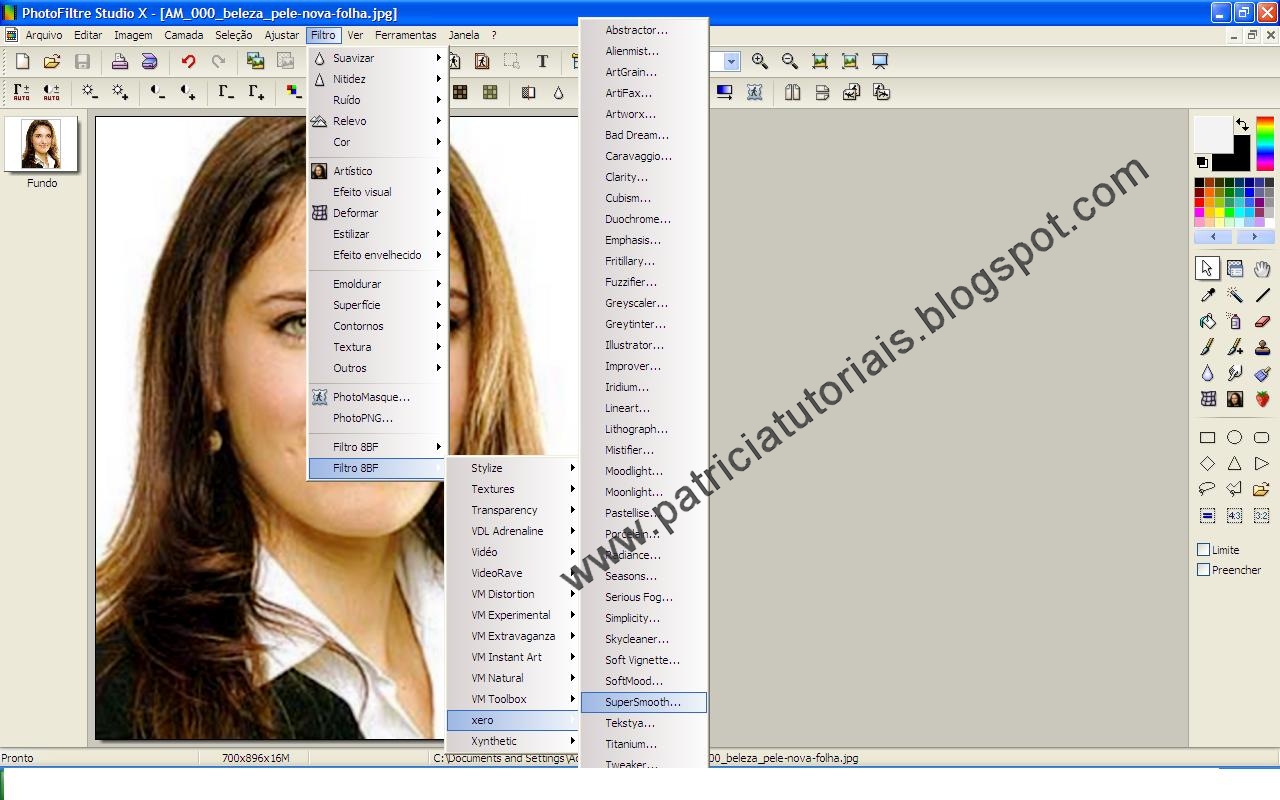
Task: Expand the Xynthetic submenu
Action: (513, 741)
